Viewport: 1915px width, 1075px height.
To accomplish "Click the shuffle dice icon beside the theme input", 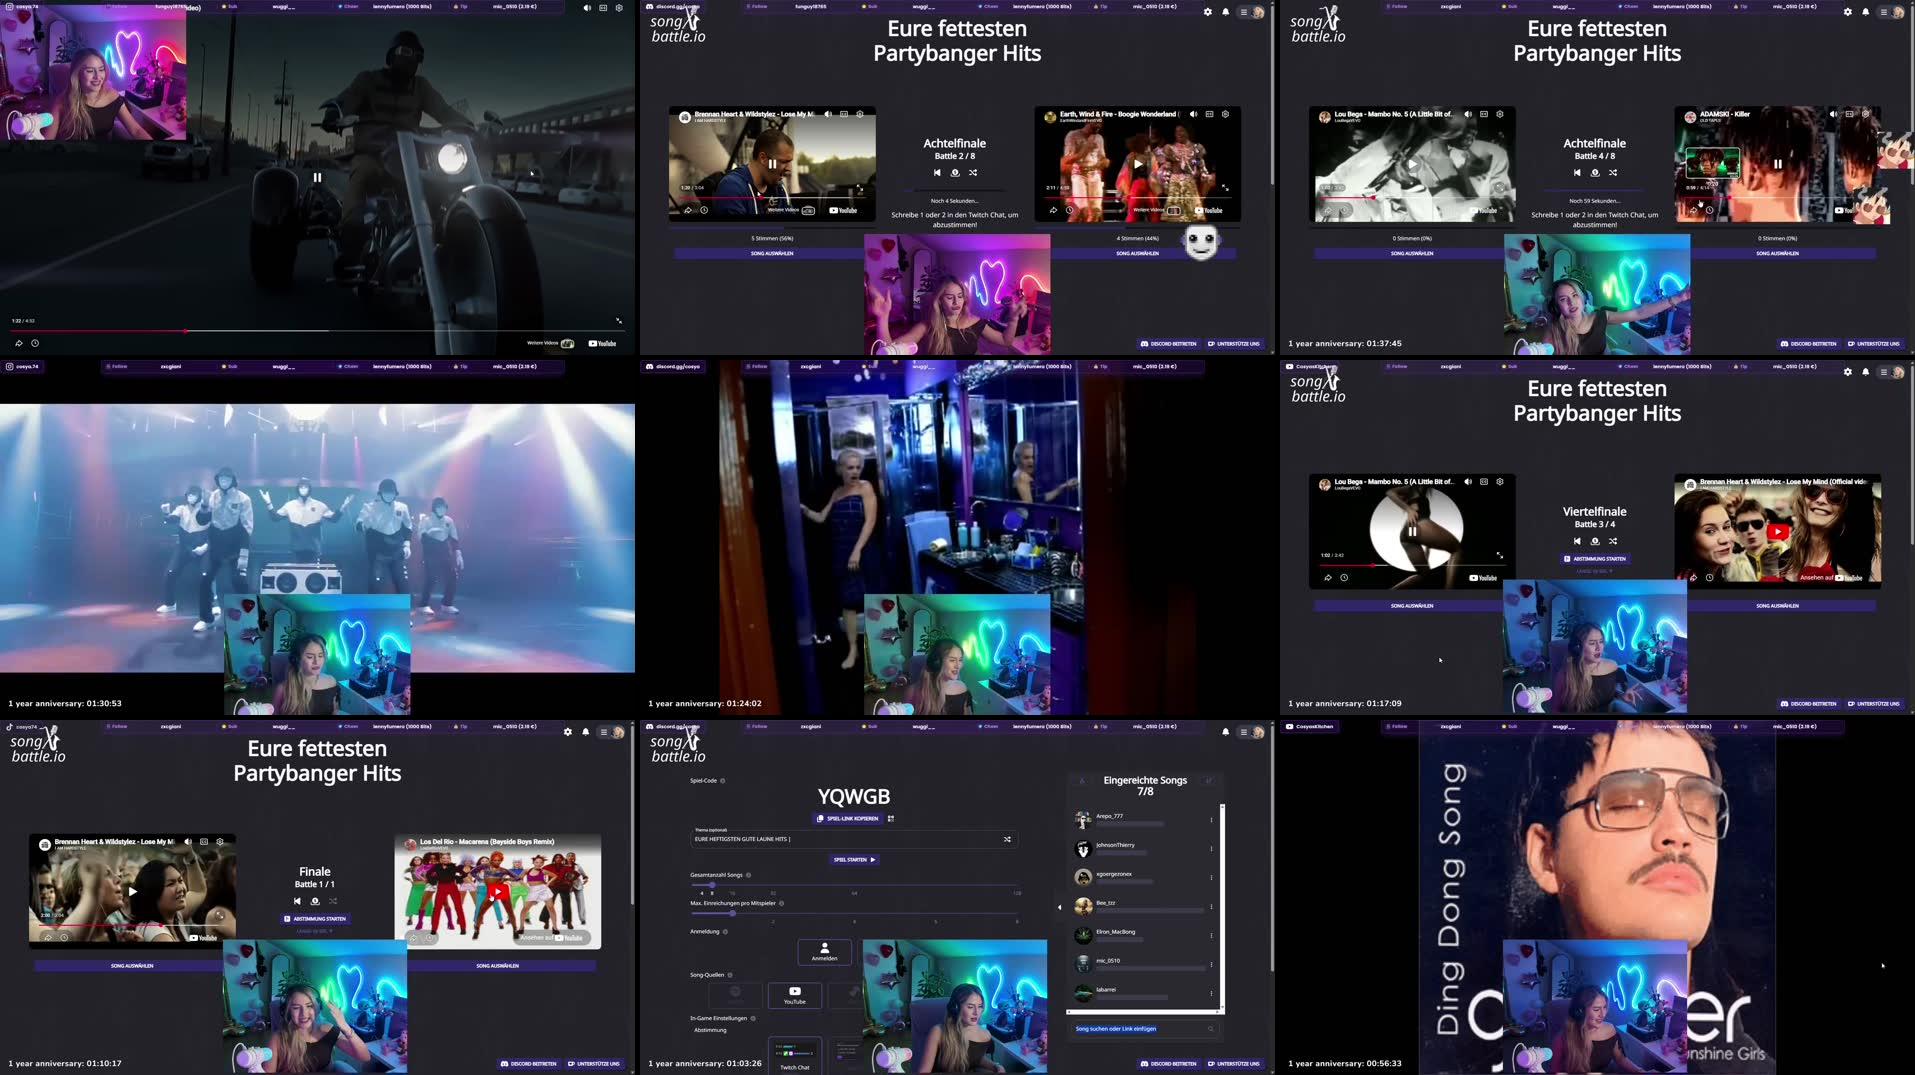I will click(x=1008, y=838).
